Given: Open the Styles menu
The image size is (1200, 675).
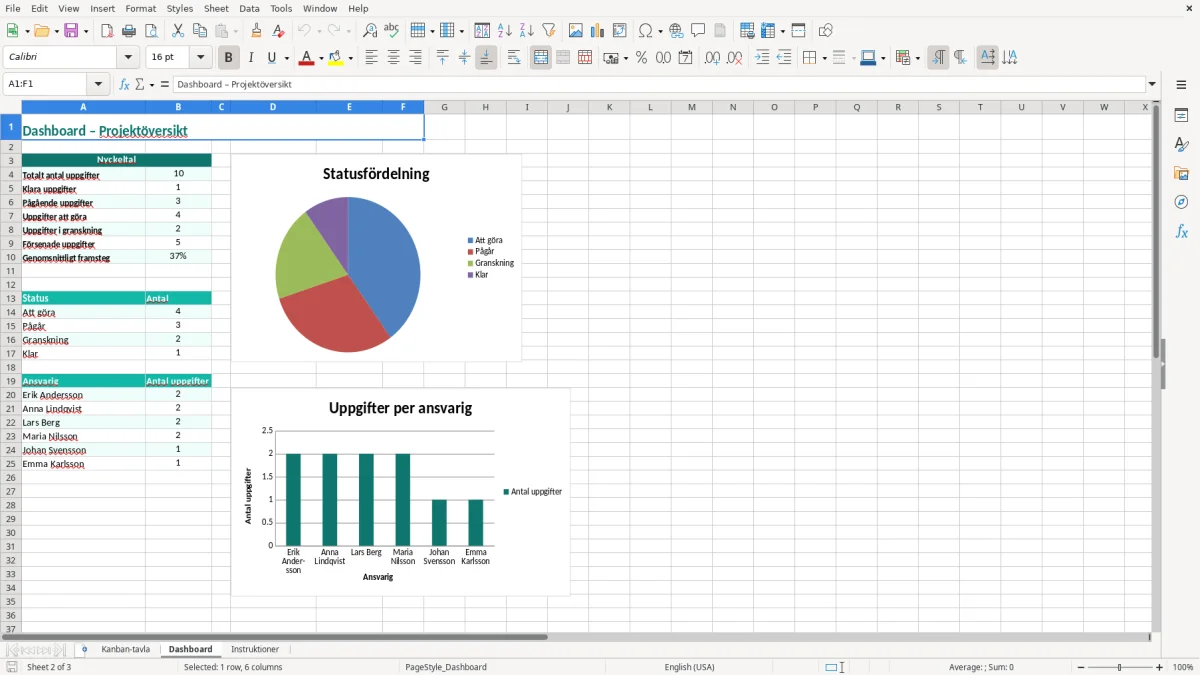Looking at the screenshot, I should [x=180, y=8].
